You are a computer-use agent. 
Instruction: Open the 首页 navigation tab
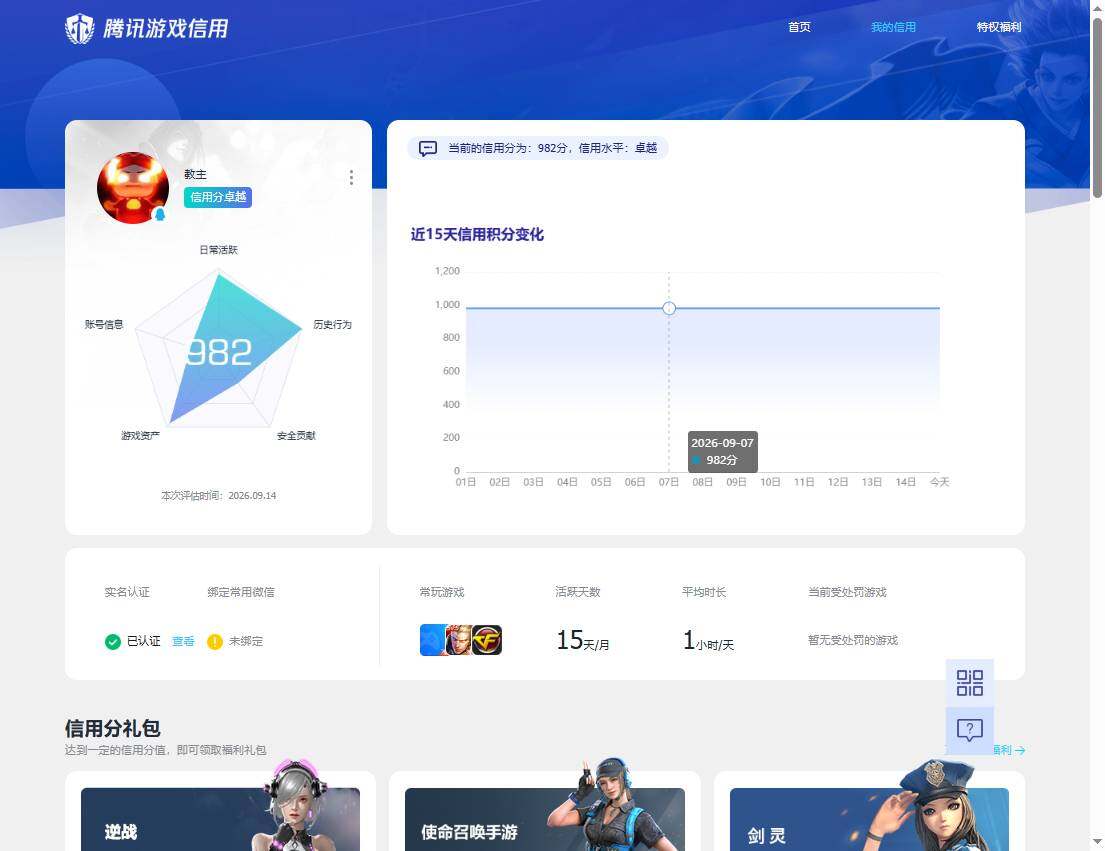(x=799, y=27)
